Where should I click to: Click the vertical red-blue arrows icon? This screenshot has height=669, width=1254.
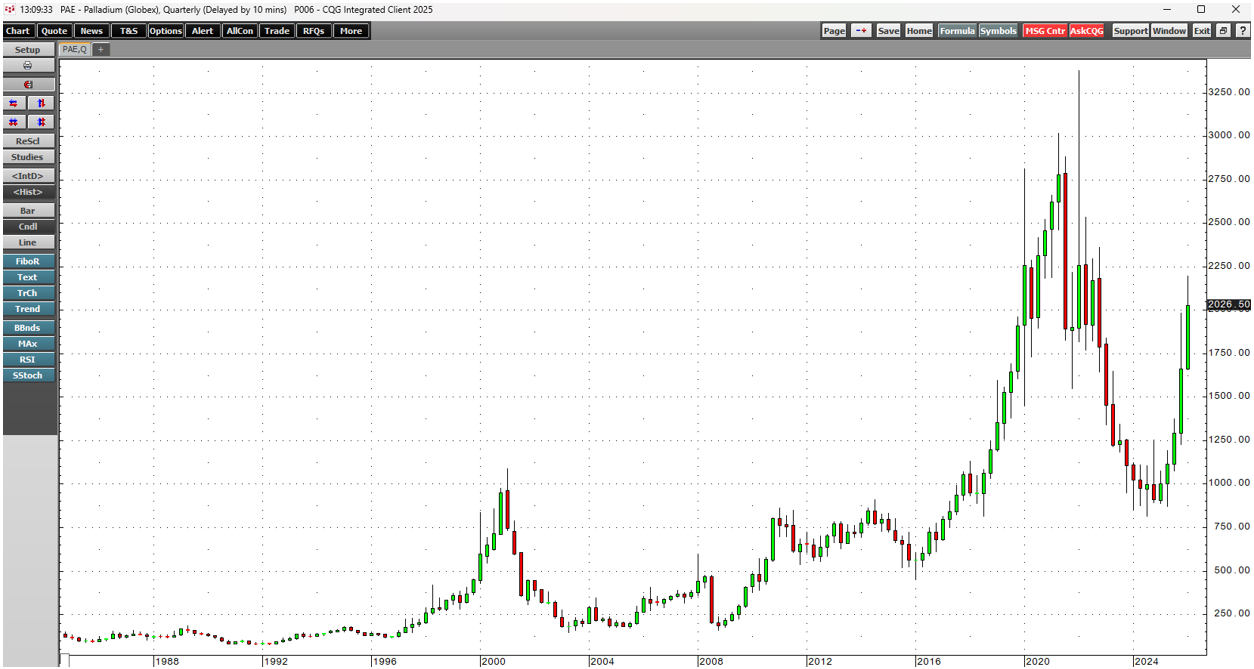[42, 103]
